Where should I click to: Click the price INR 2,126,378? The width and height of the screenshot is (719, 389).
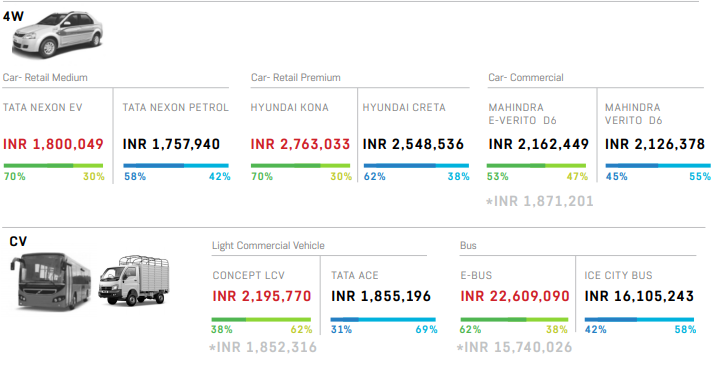[x=655, y=144]
